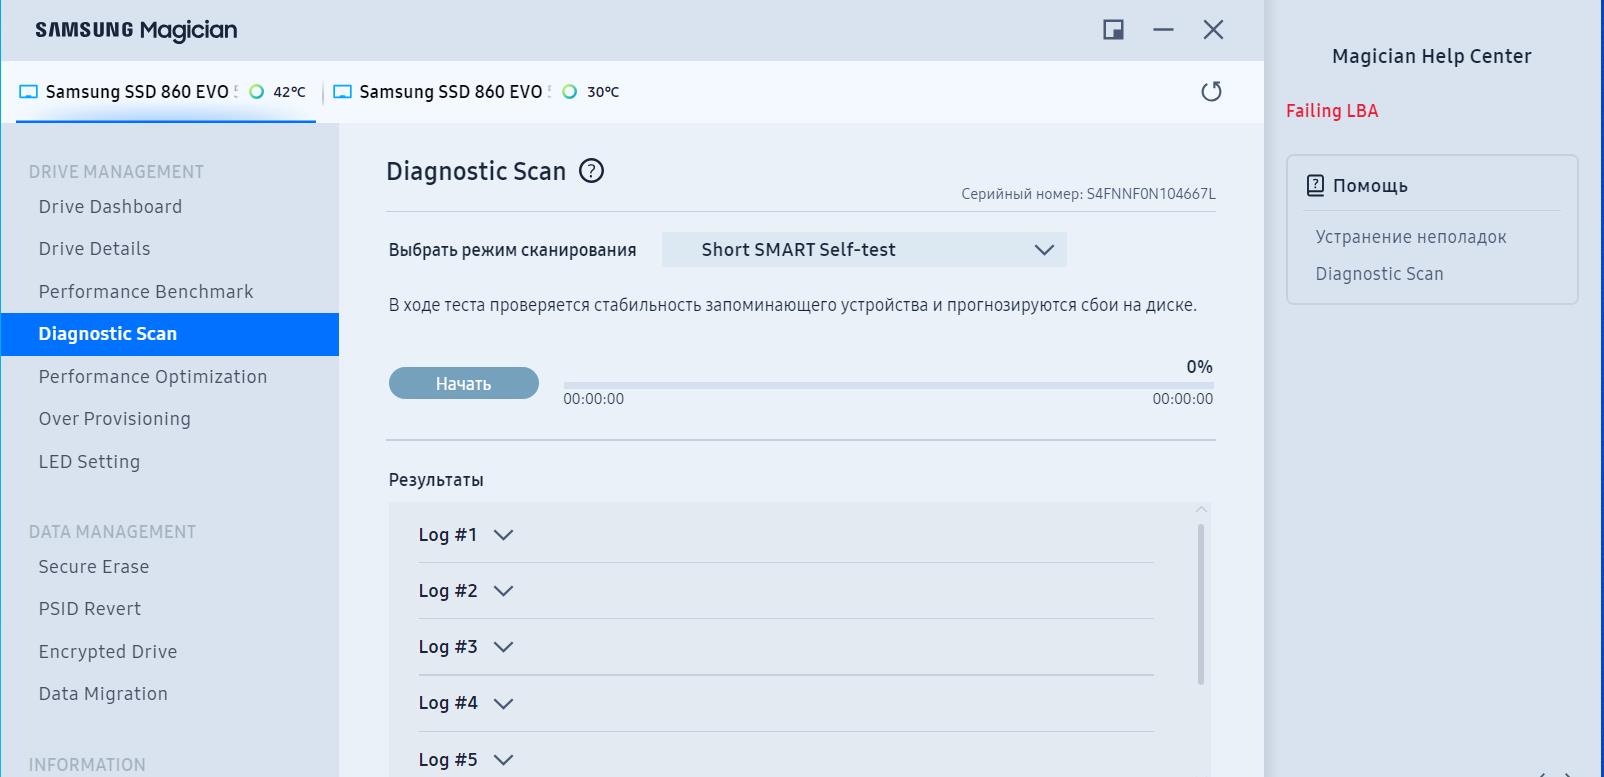Open Drive Dashboard in sidebar

[110, 207]
